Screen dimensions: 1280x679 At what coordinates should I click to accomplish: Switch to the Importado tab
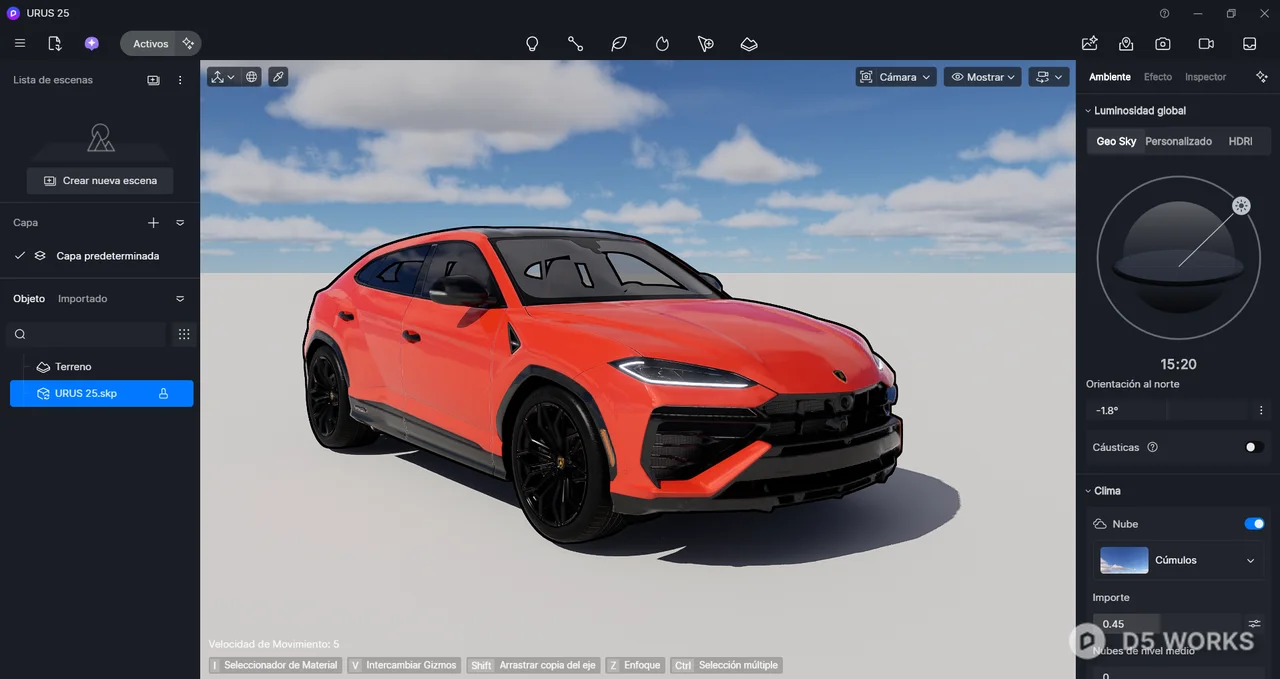coord(82,299)
